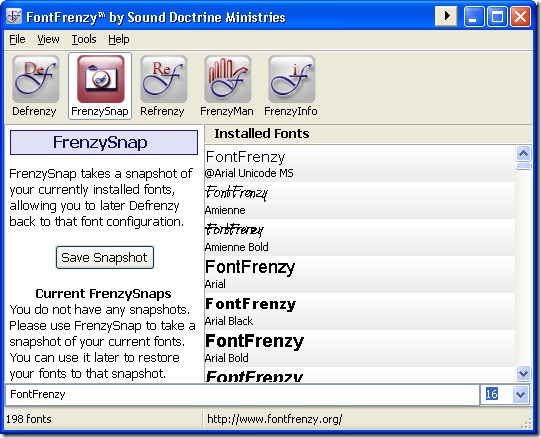Open the File menu
541x438 pixels.
17,39
